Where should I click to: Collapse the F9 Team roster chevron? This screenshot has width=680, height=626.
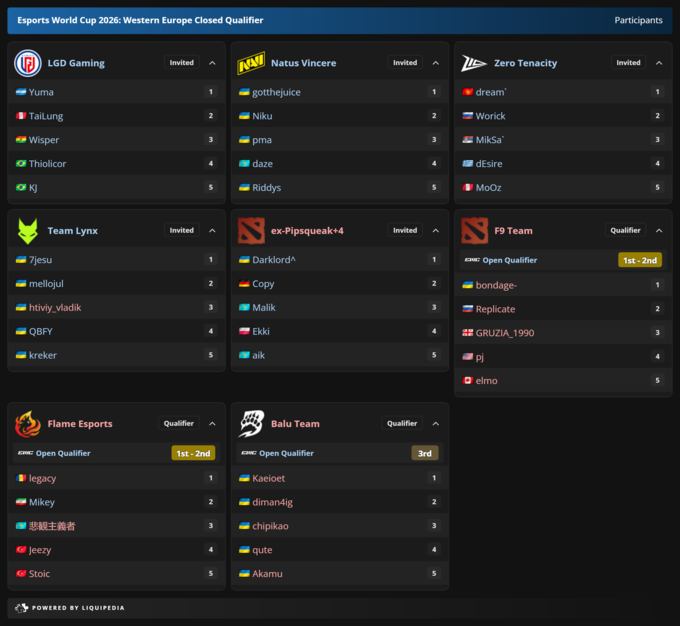[x=659, y=230]
